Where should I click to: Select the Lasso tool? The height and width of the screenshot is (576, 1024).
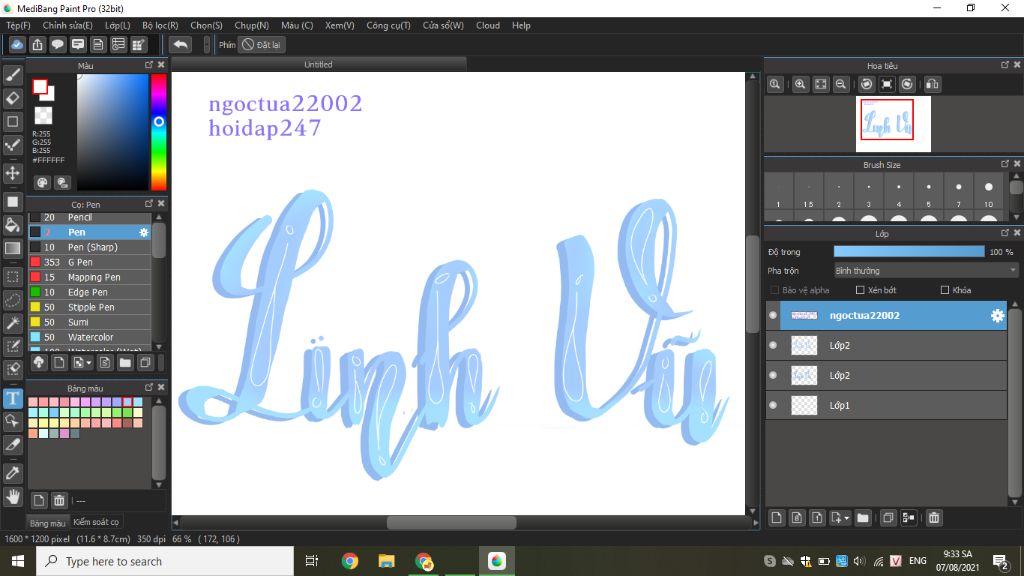click(12, 300)
